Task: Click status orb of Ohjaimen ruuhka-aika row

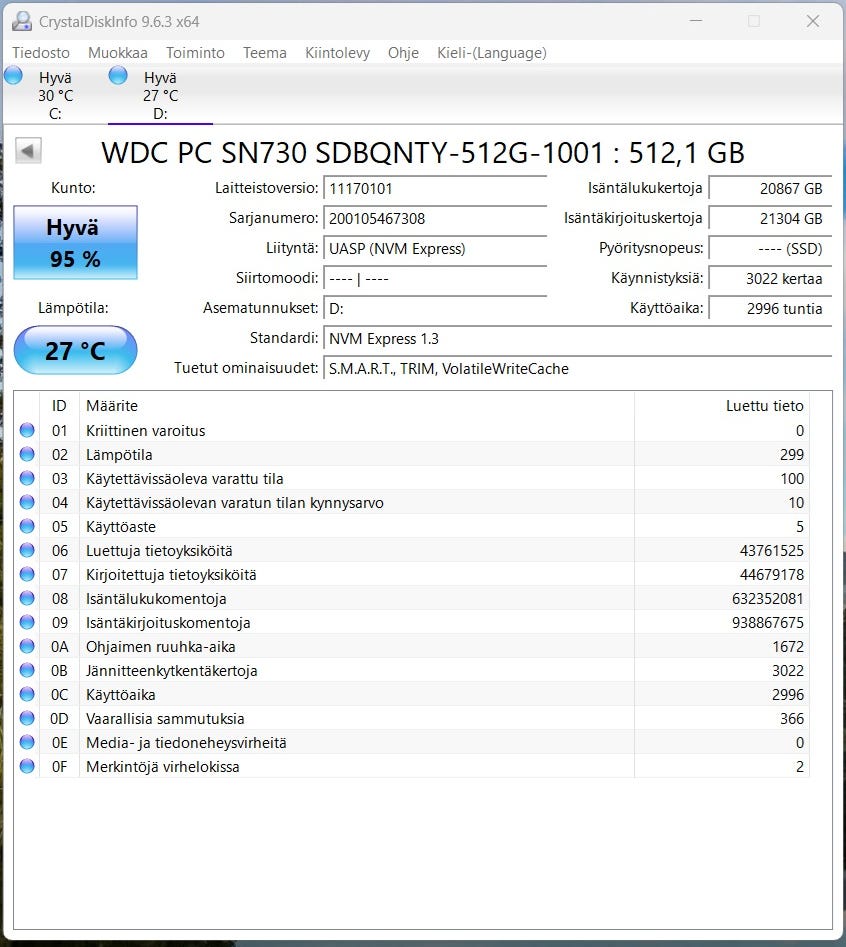Action: (27, 646)
